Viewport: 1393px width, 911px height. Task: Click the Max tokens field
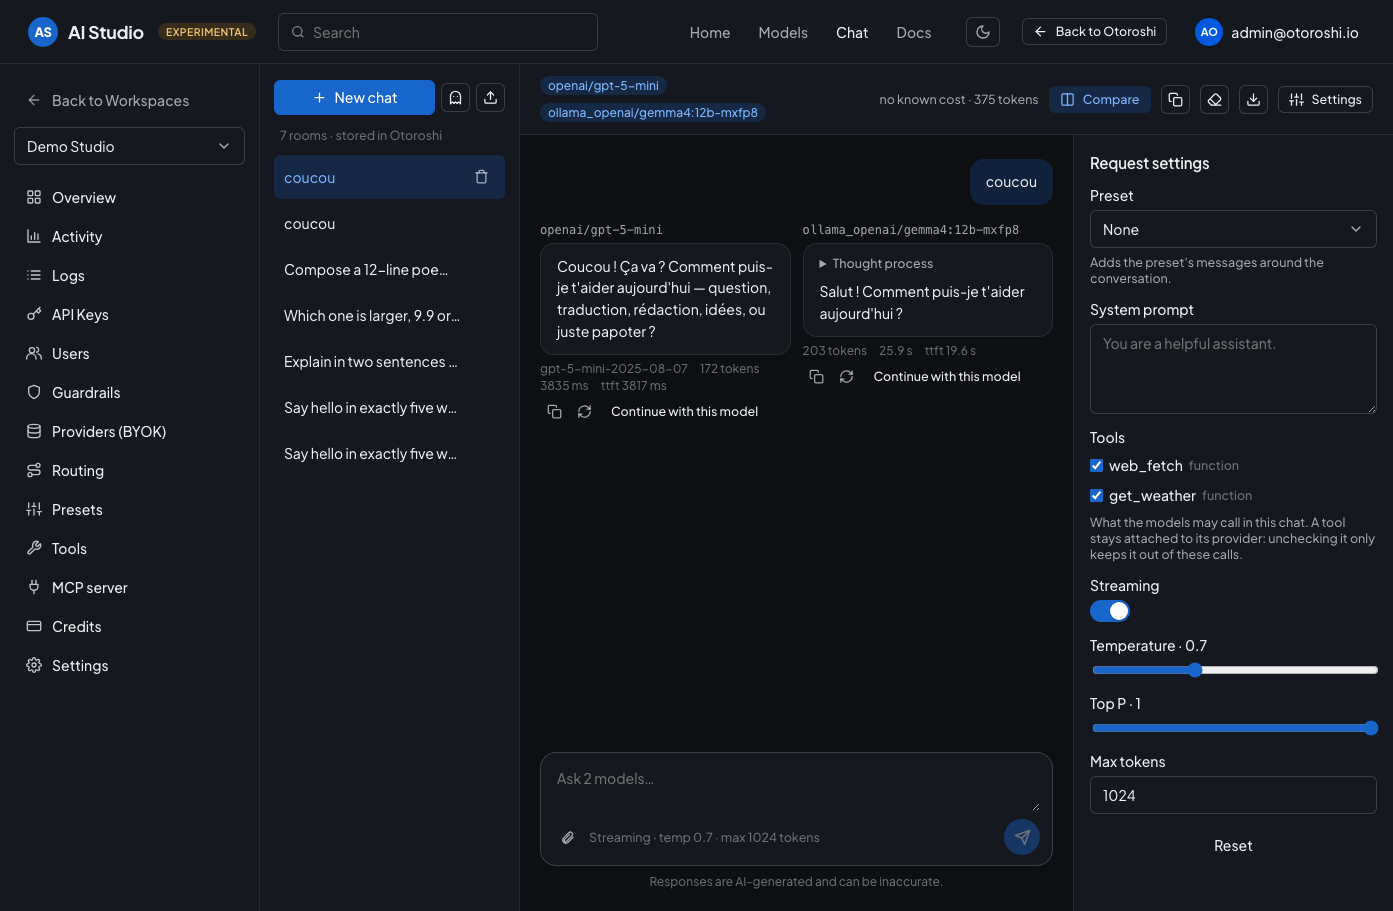[1233, 795]
